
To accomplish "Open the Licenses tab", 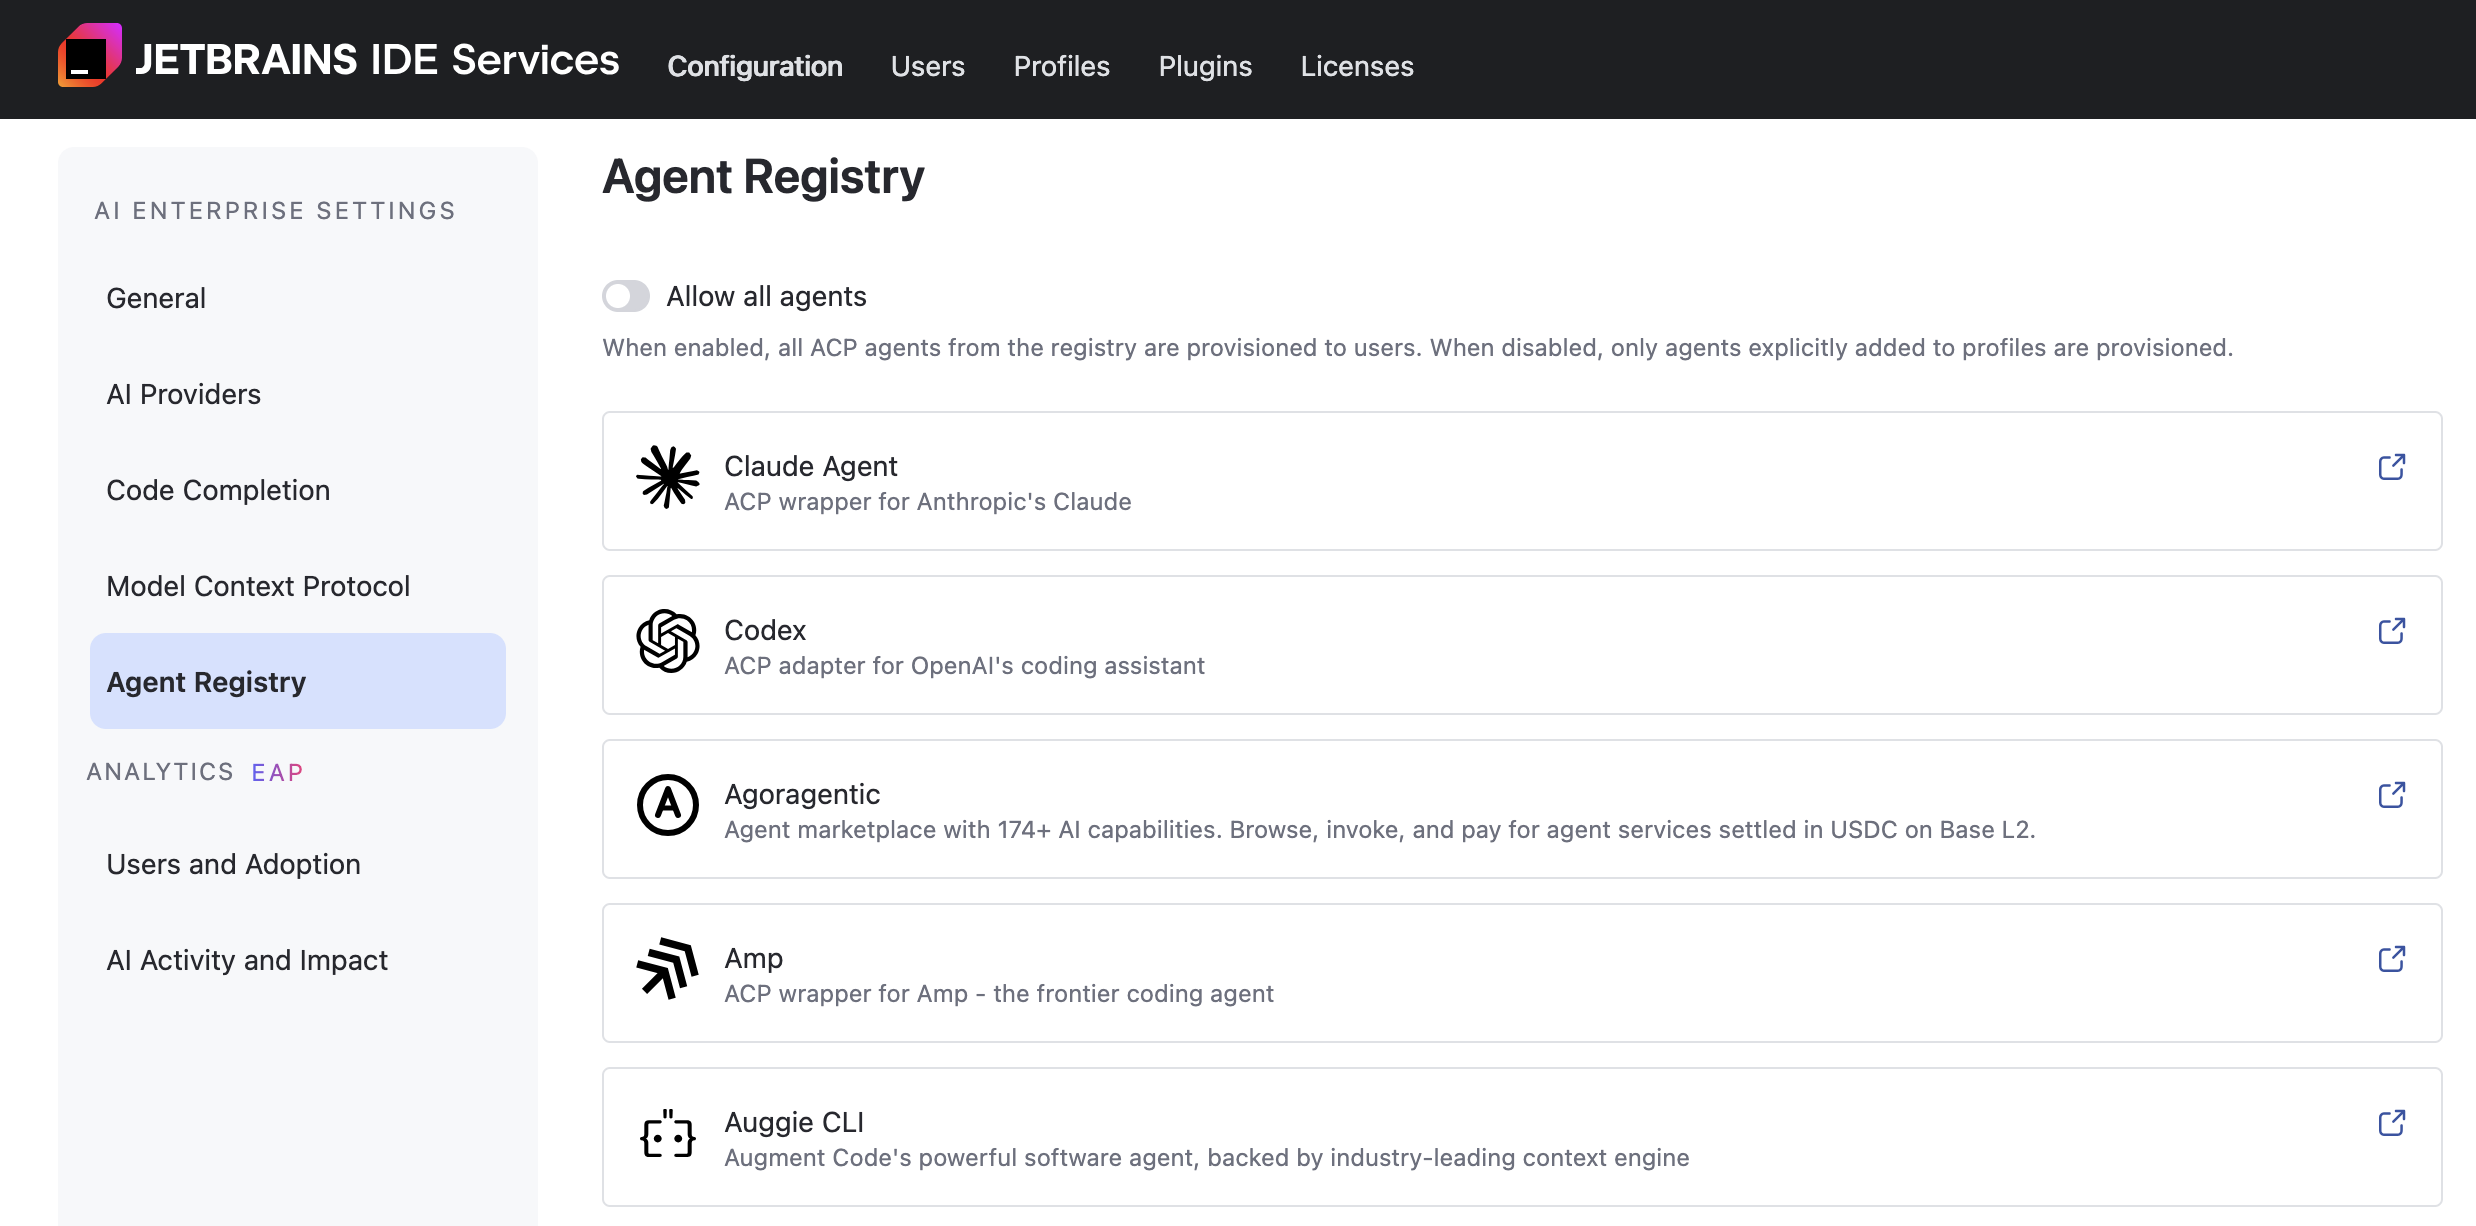I will 1357,66.
